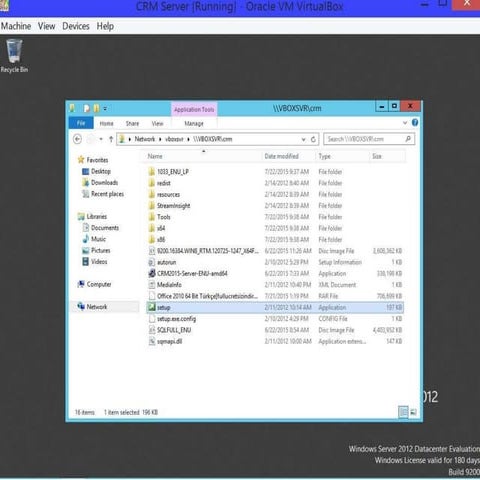This screenshot has width=480, height=480.
Task: Select Videos library in navigation pane
Action: (x=95, y=262)
